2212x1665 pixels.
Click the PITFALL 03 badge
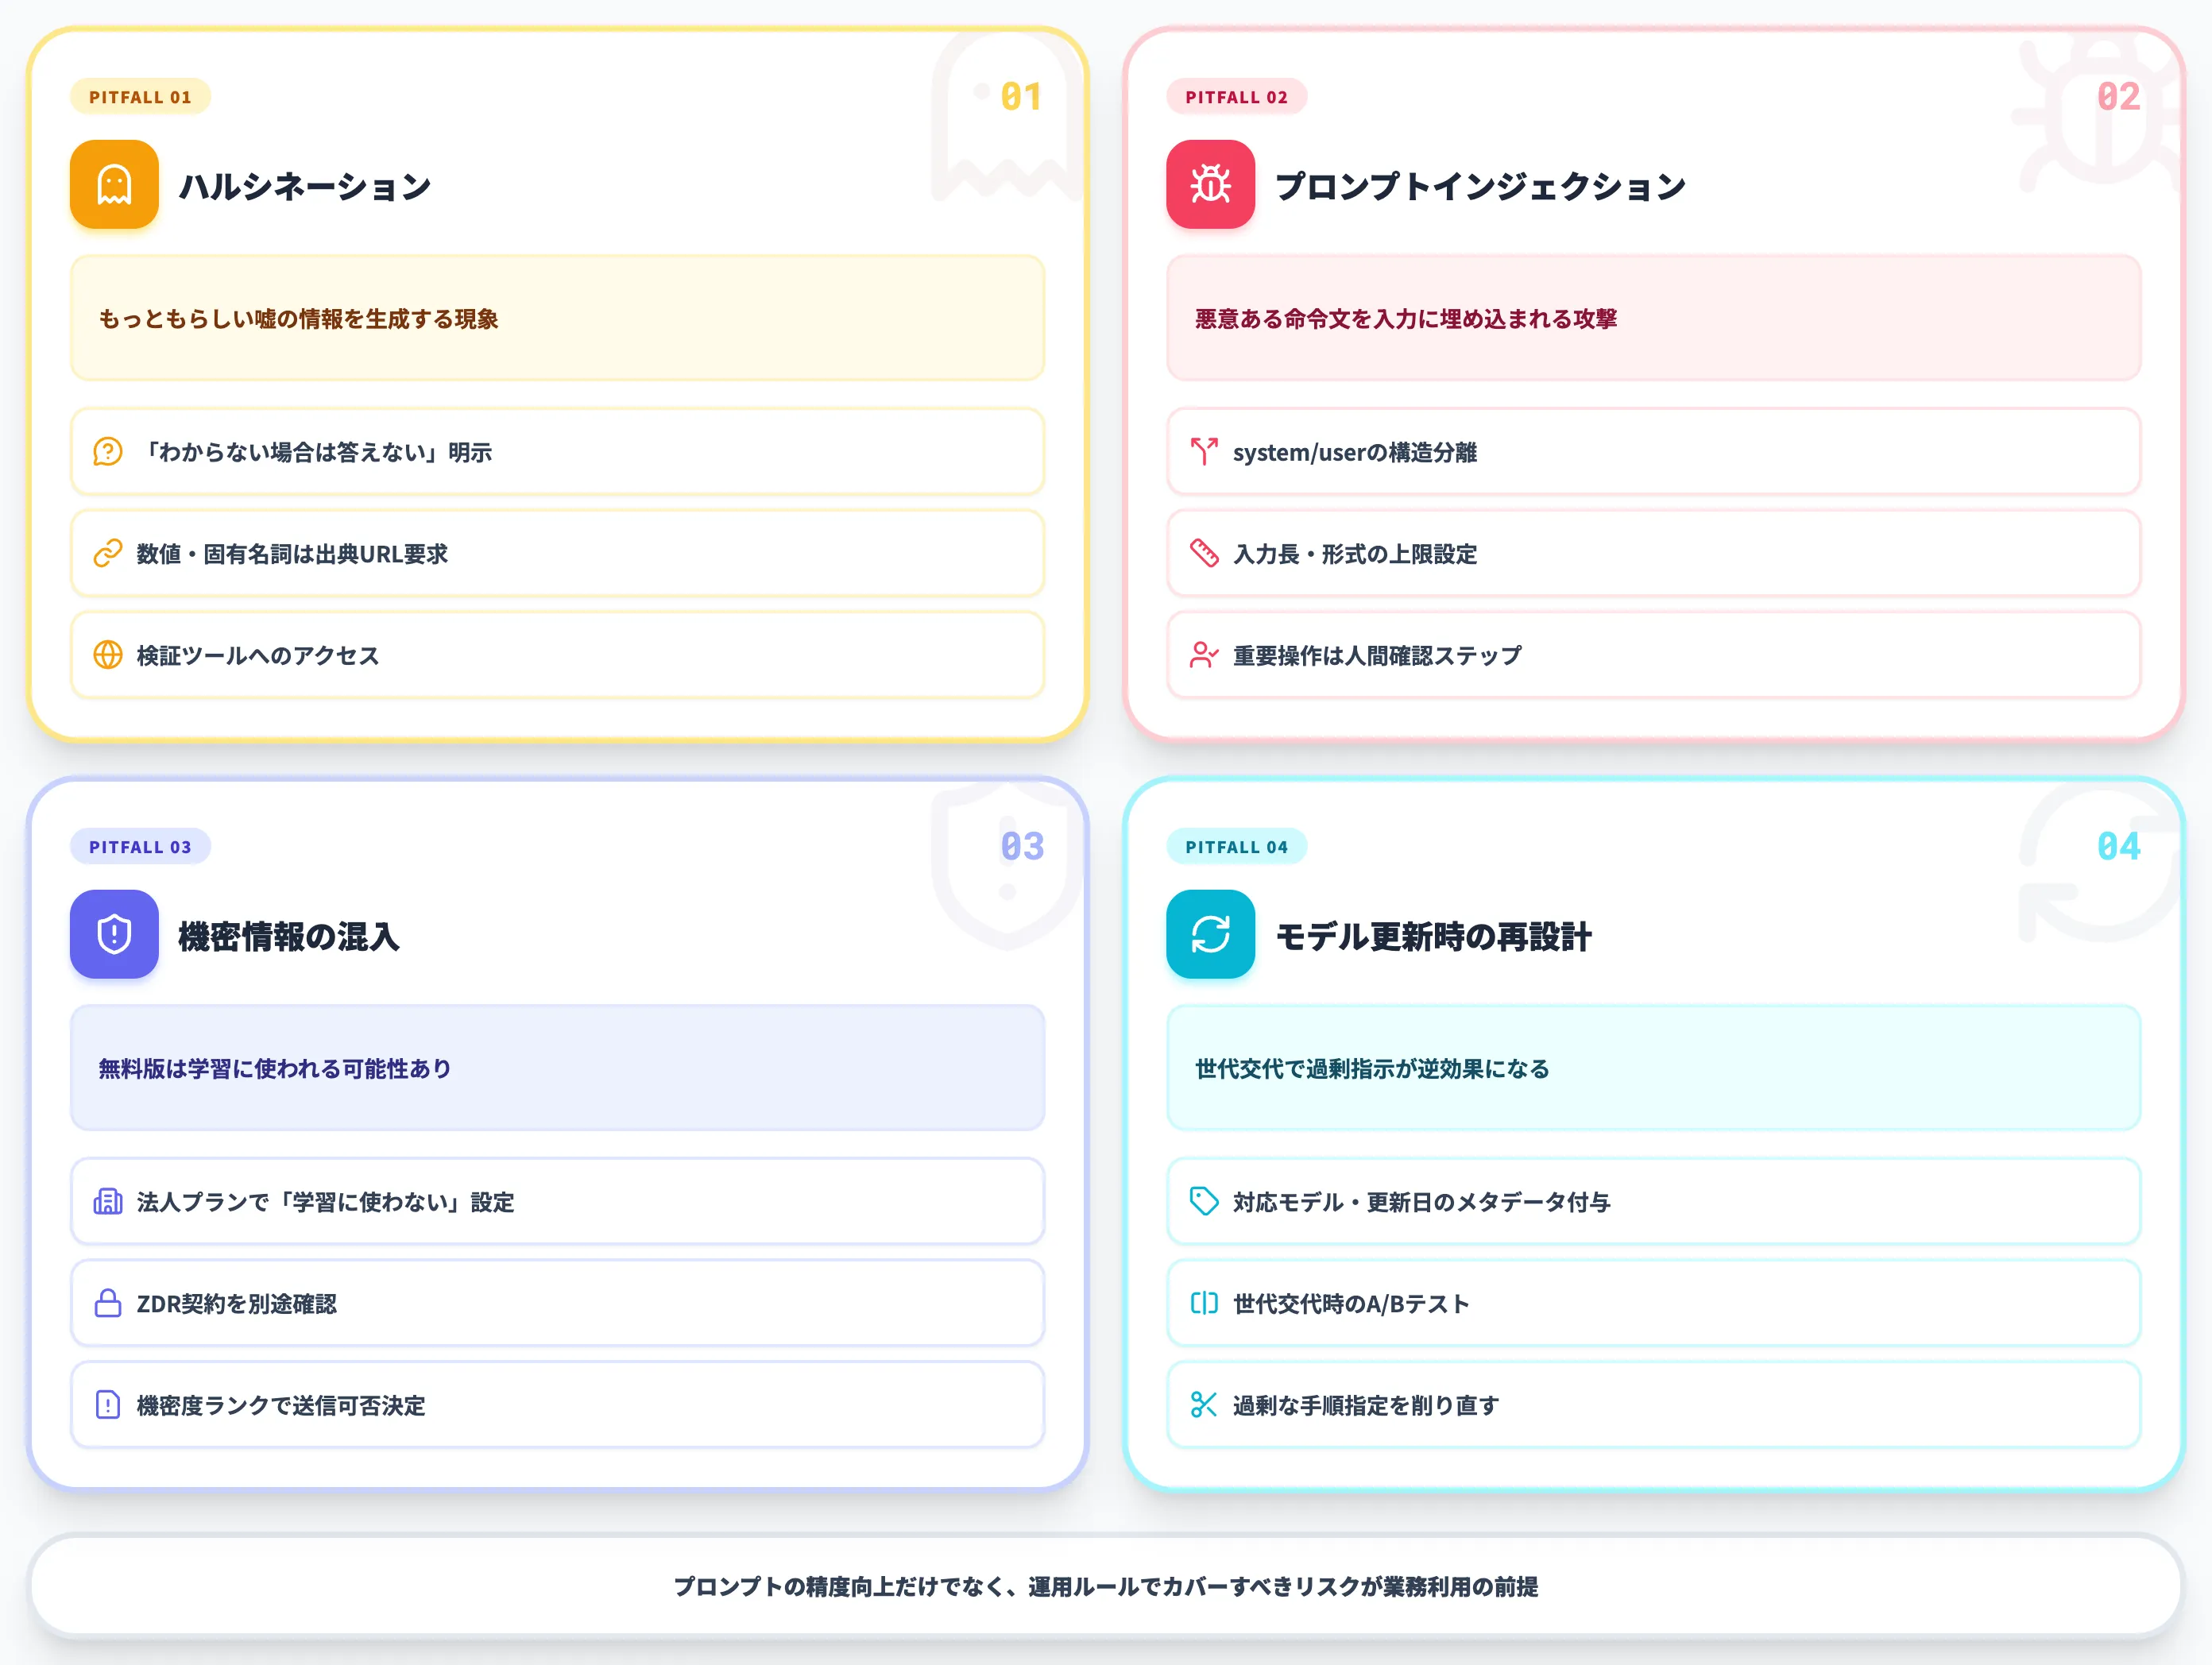[x=140, y=847]
